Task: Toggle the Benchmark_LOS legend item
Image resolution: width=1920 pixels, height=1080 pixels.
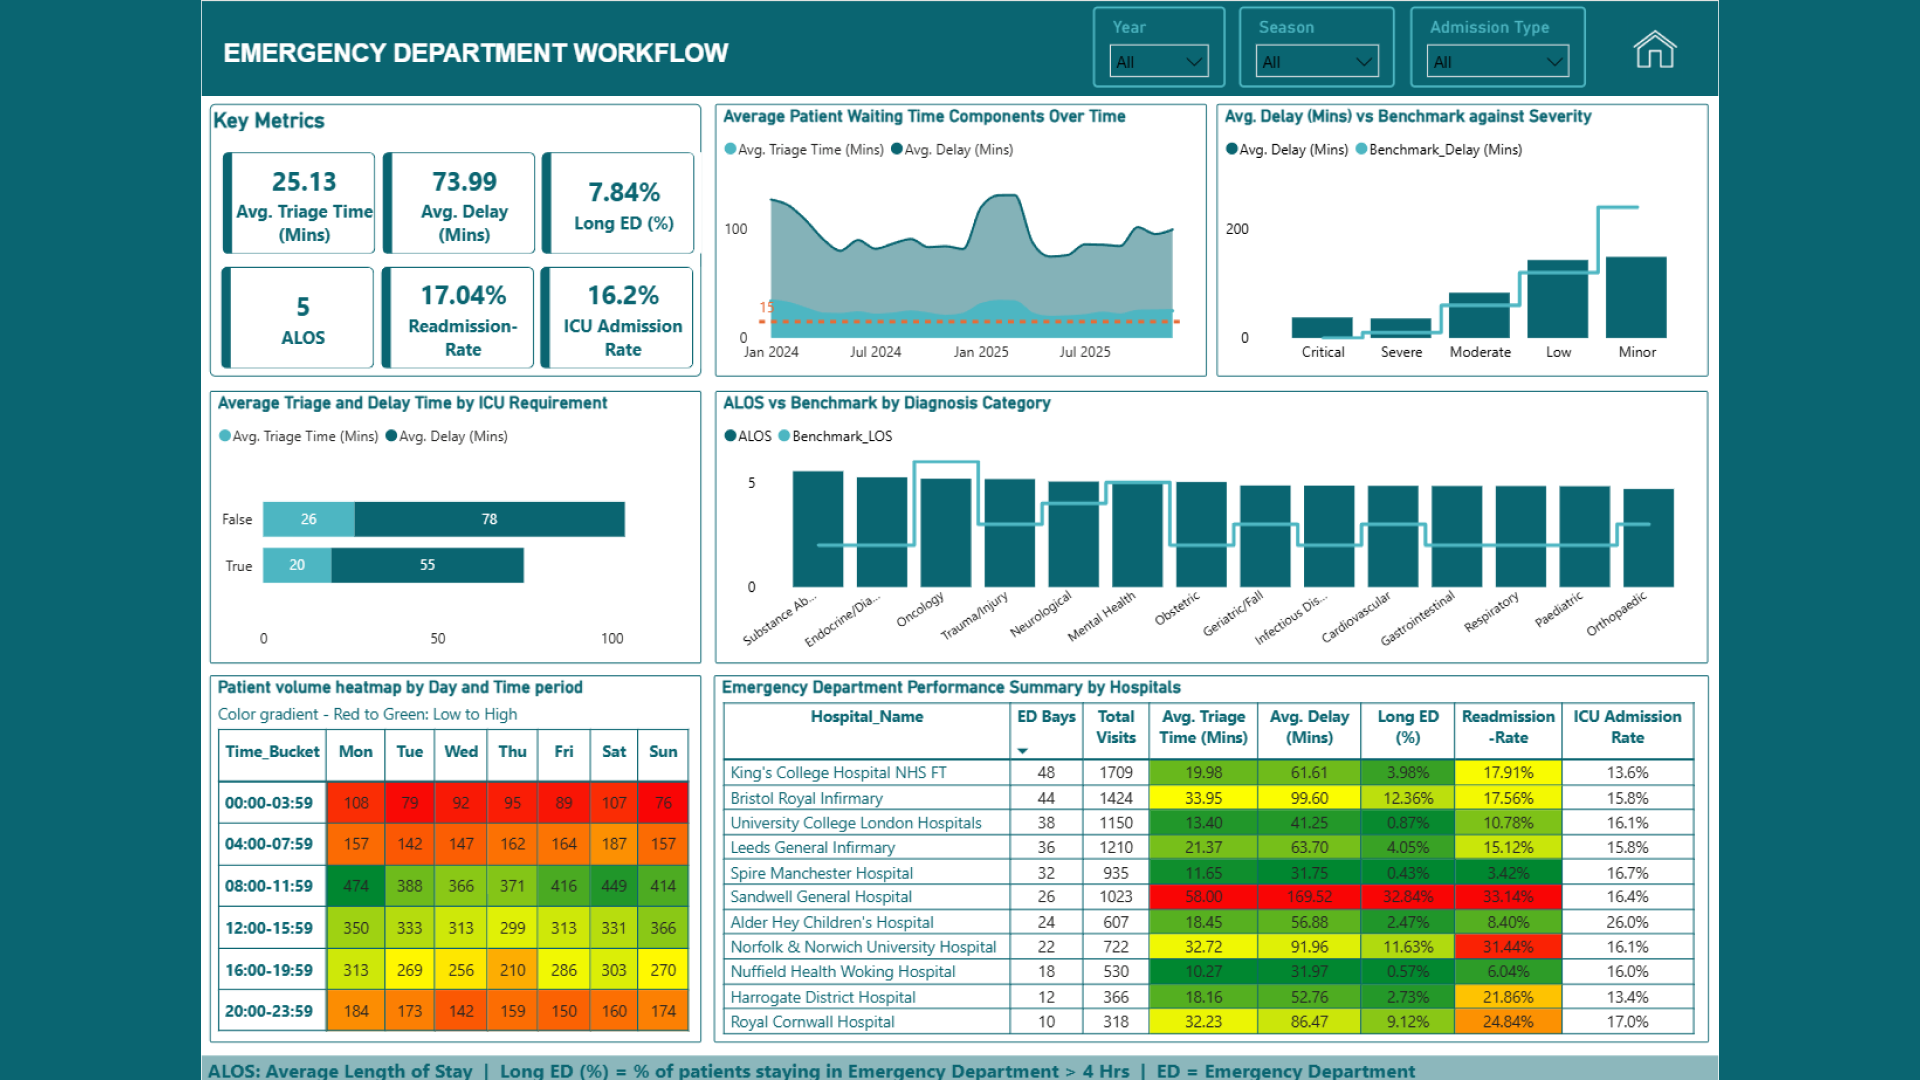Action: pyautogui.click(x=835, y=436)
